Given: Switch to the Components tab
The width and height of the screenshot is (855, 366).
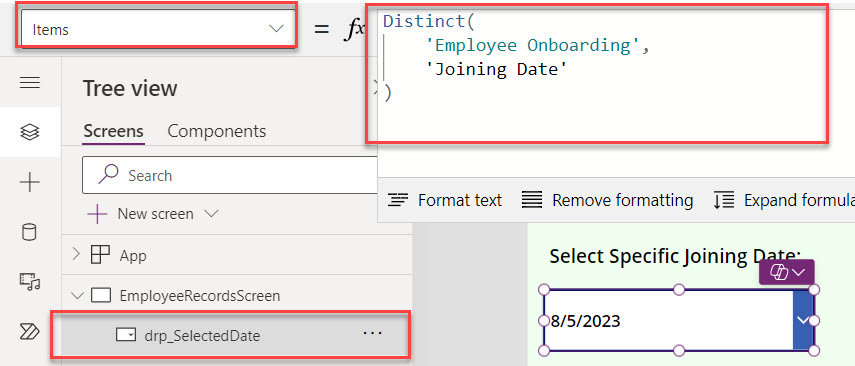Looking at the screenshot, I should click(216, 131).
